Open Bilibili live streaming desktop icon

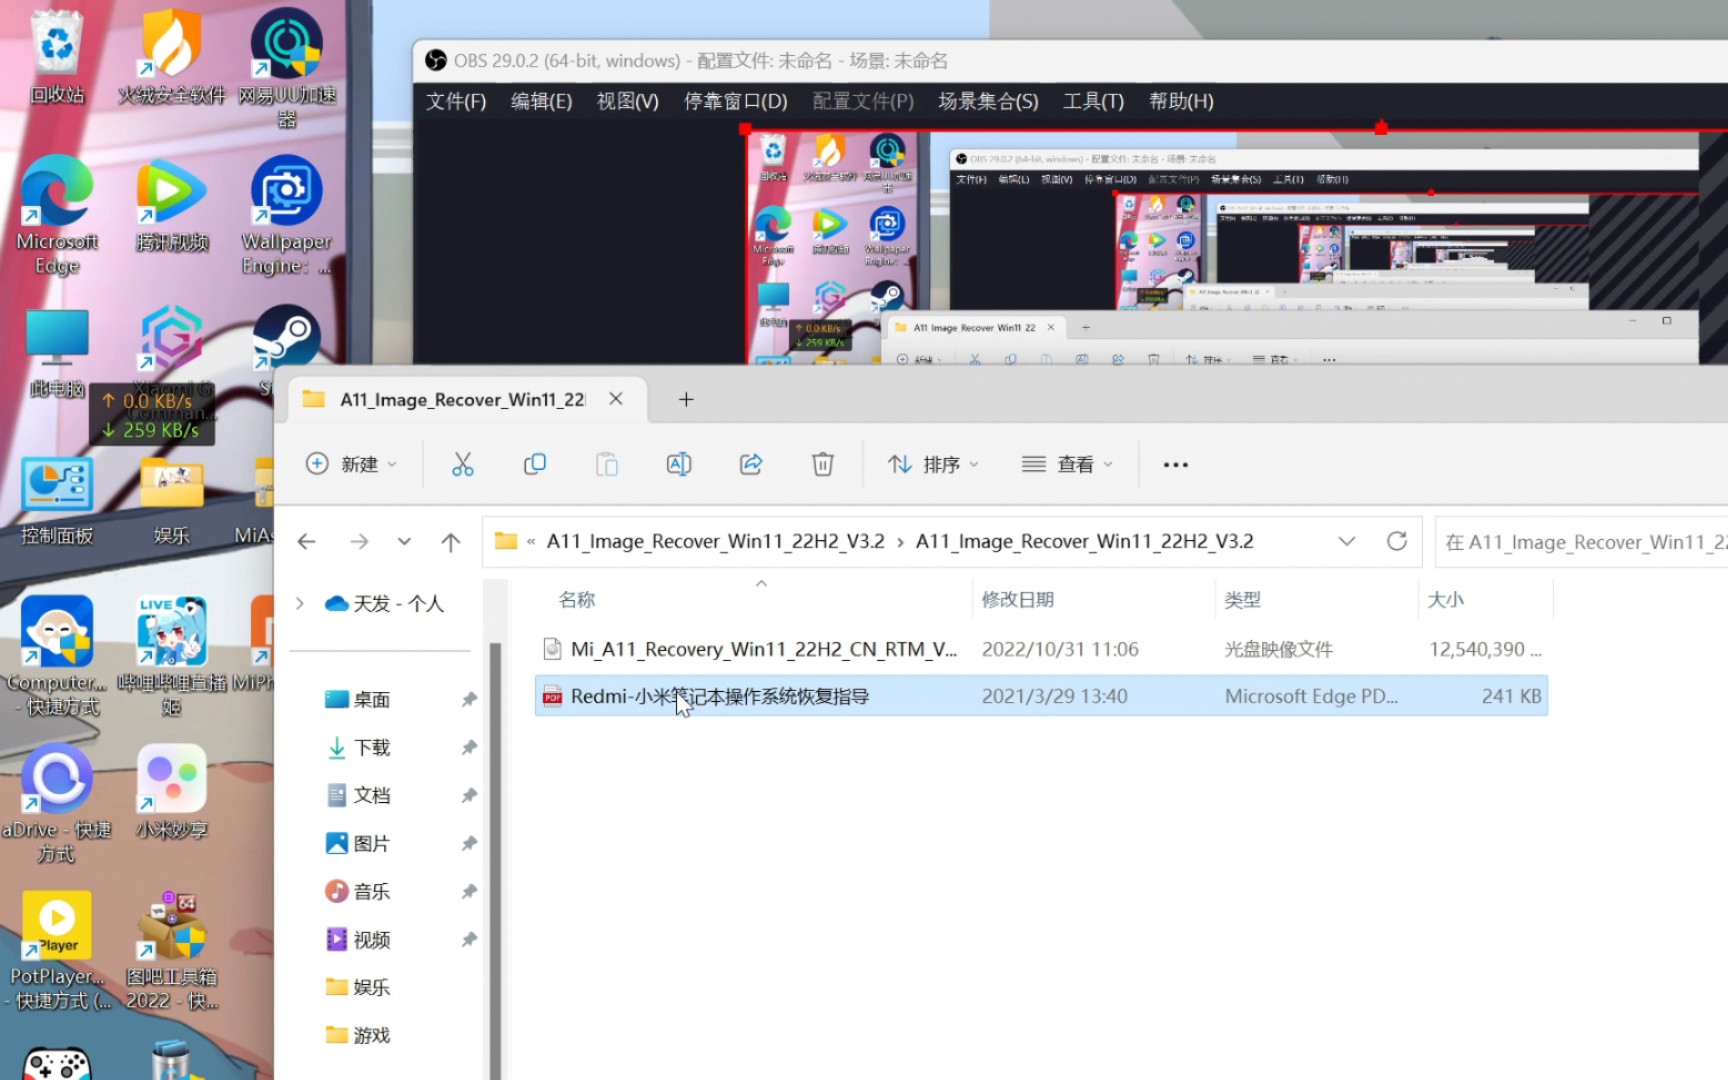tap(171, 656)
